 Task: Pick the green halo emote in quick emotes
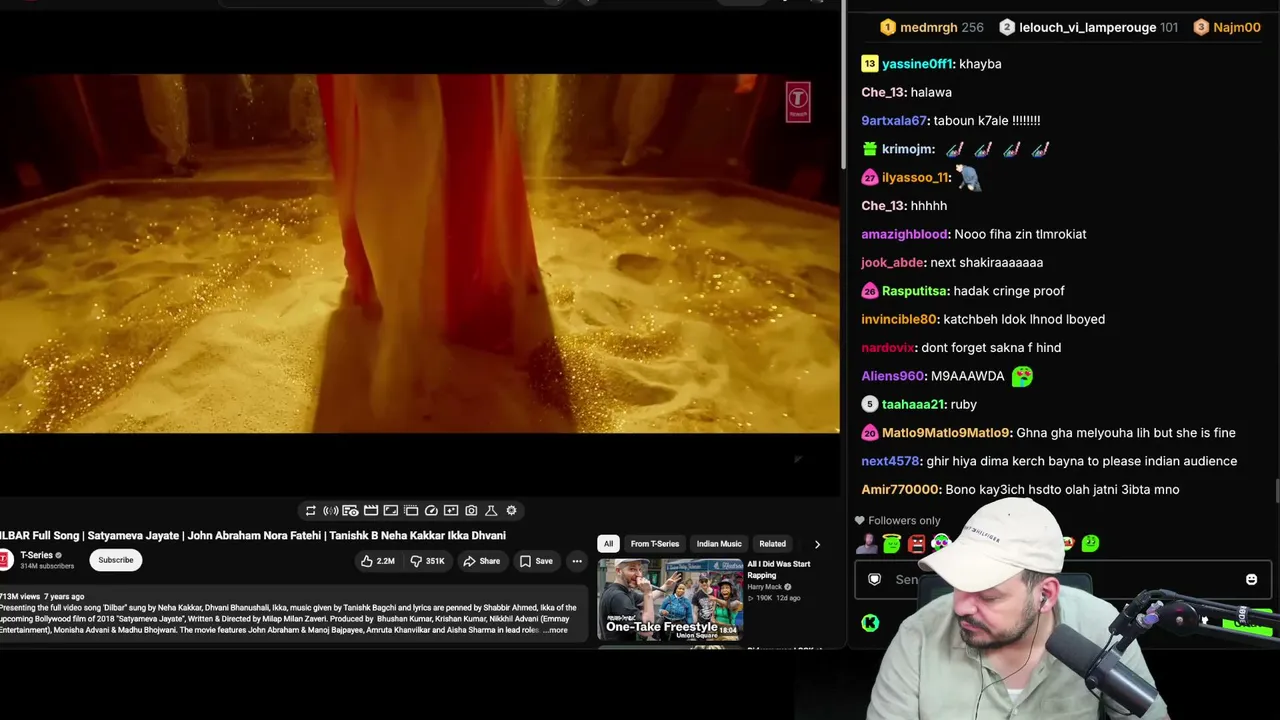click(x=891, y=544)
